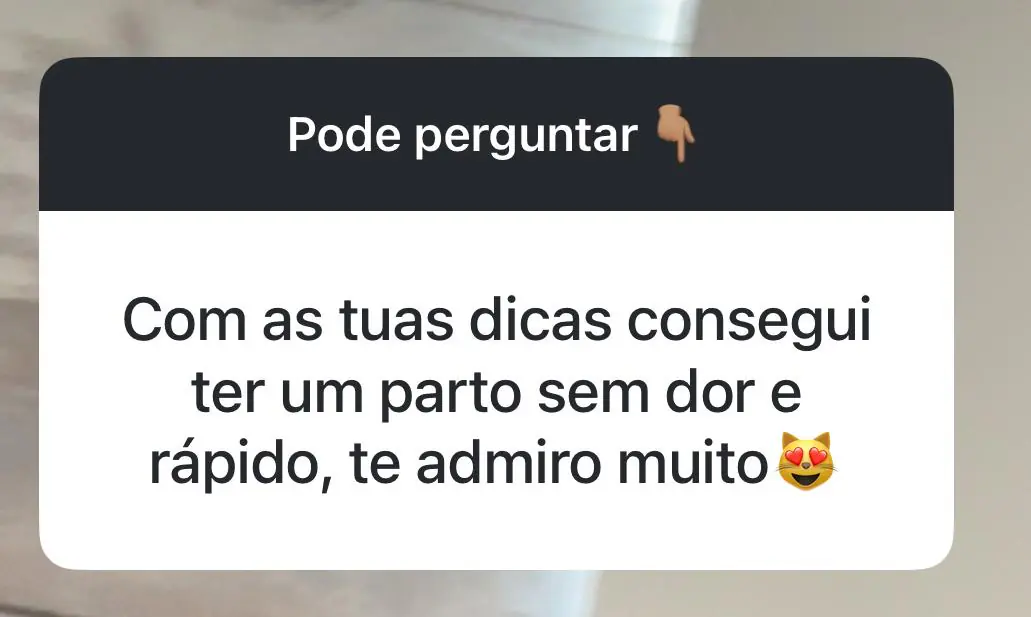Tap the 'Pode perguntar' header text
Viewport: 1031px width, 617px height.
coord(462,136)
